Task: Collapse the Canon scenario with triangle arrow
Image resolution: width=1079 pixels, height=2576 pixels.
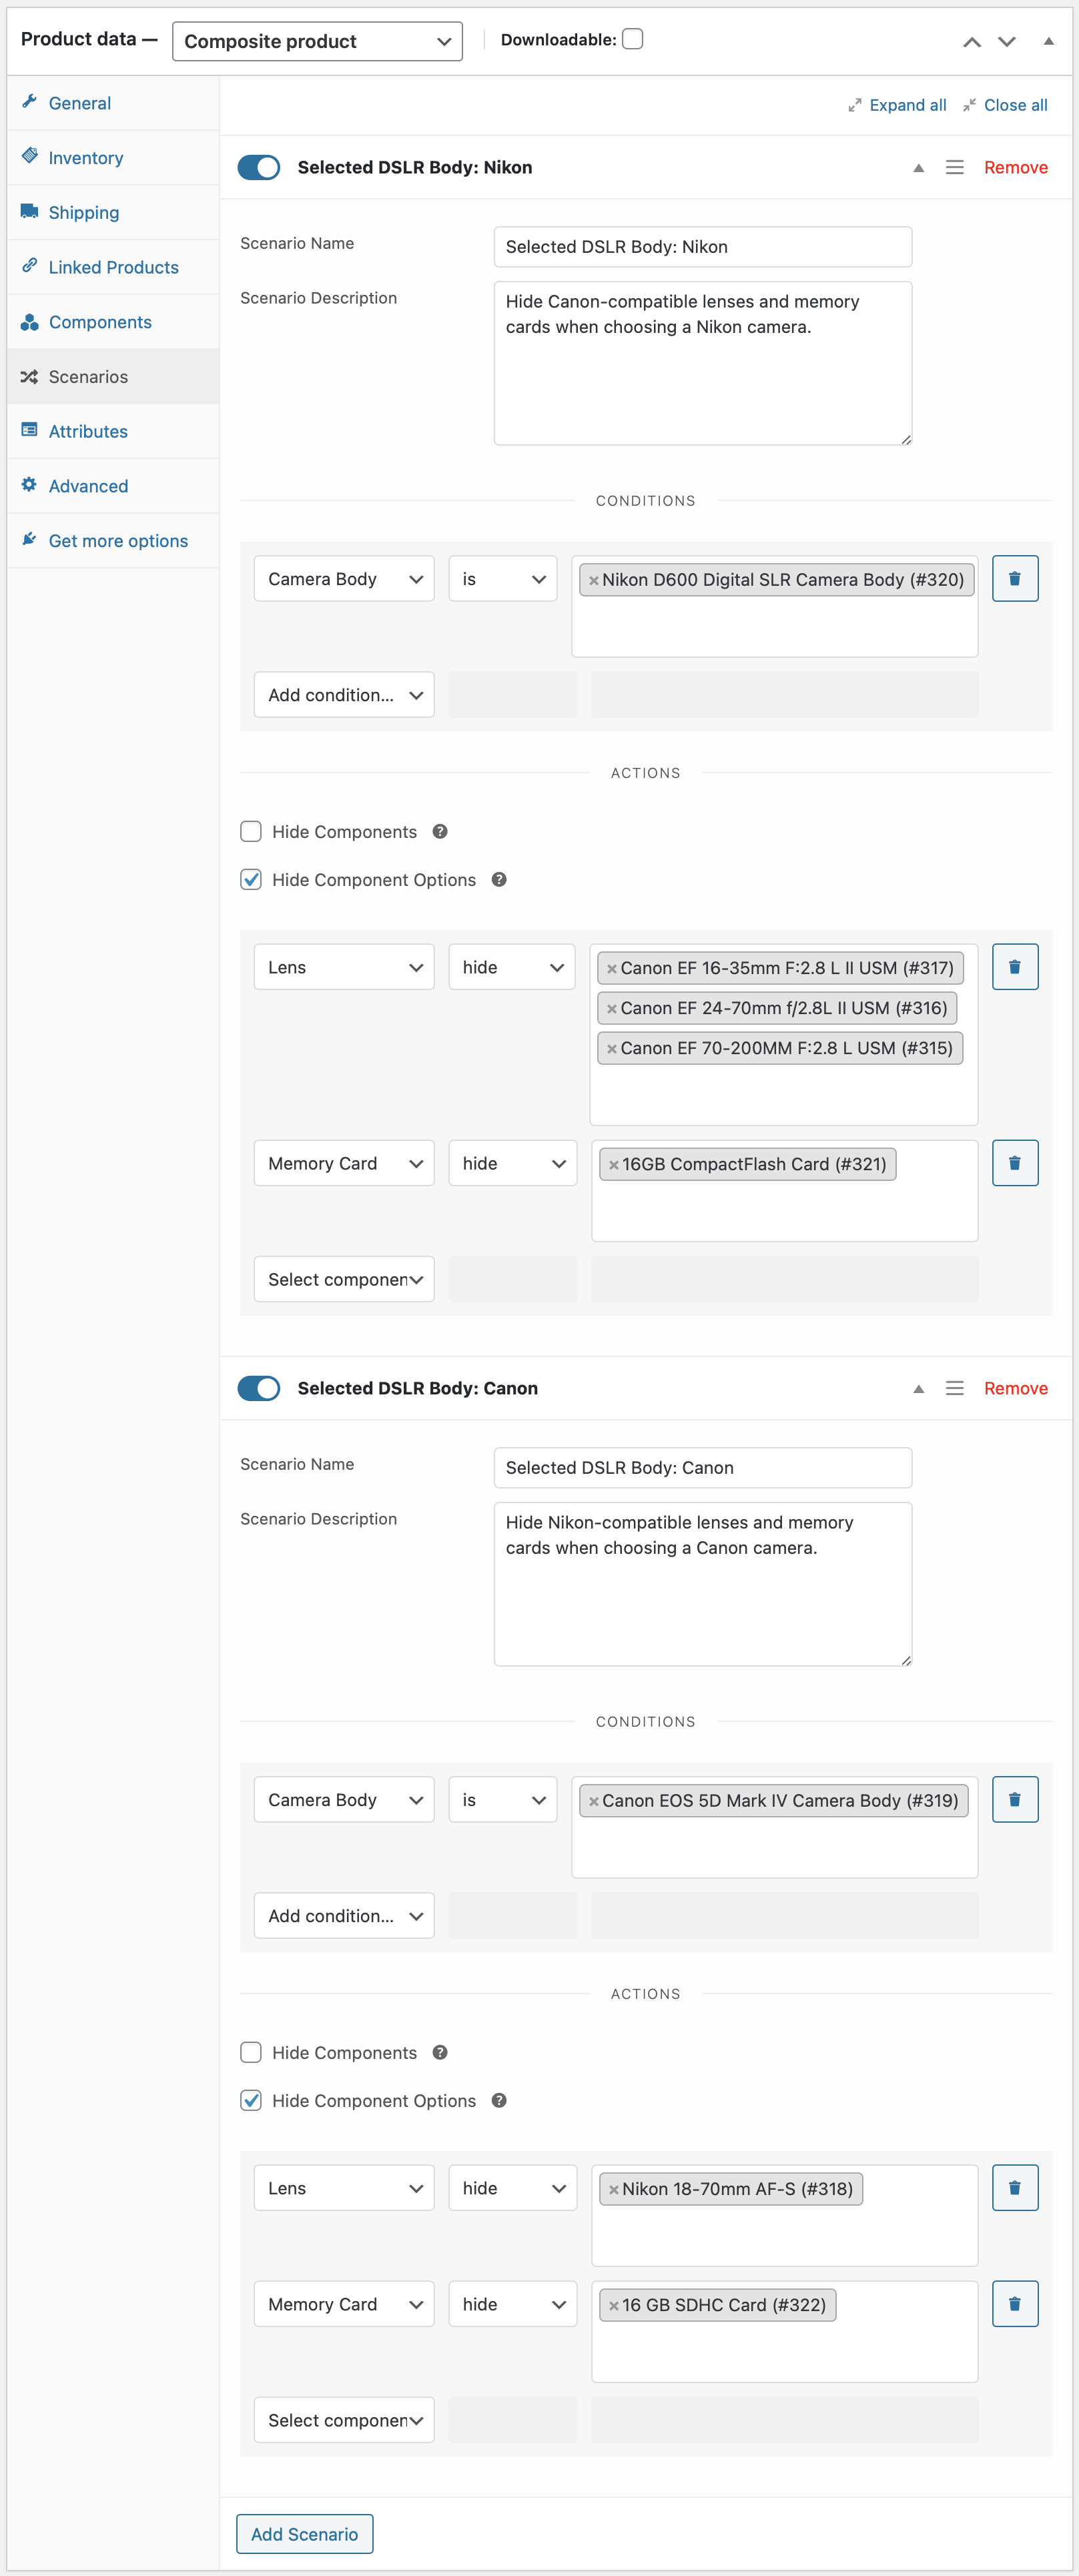Action: point(918,1389)
